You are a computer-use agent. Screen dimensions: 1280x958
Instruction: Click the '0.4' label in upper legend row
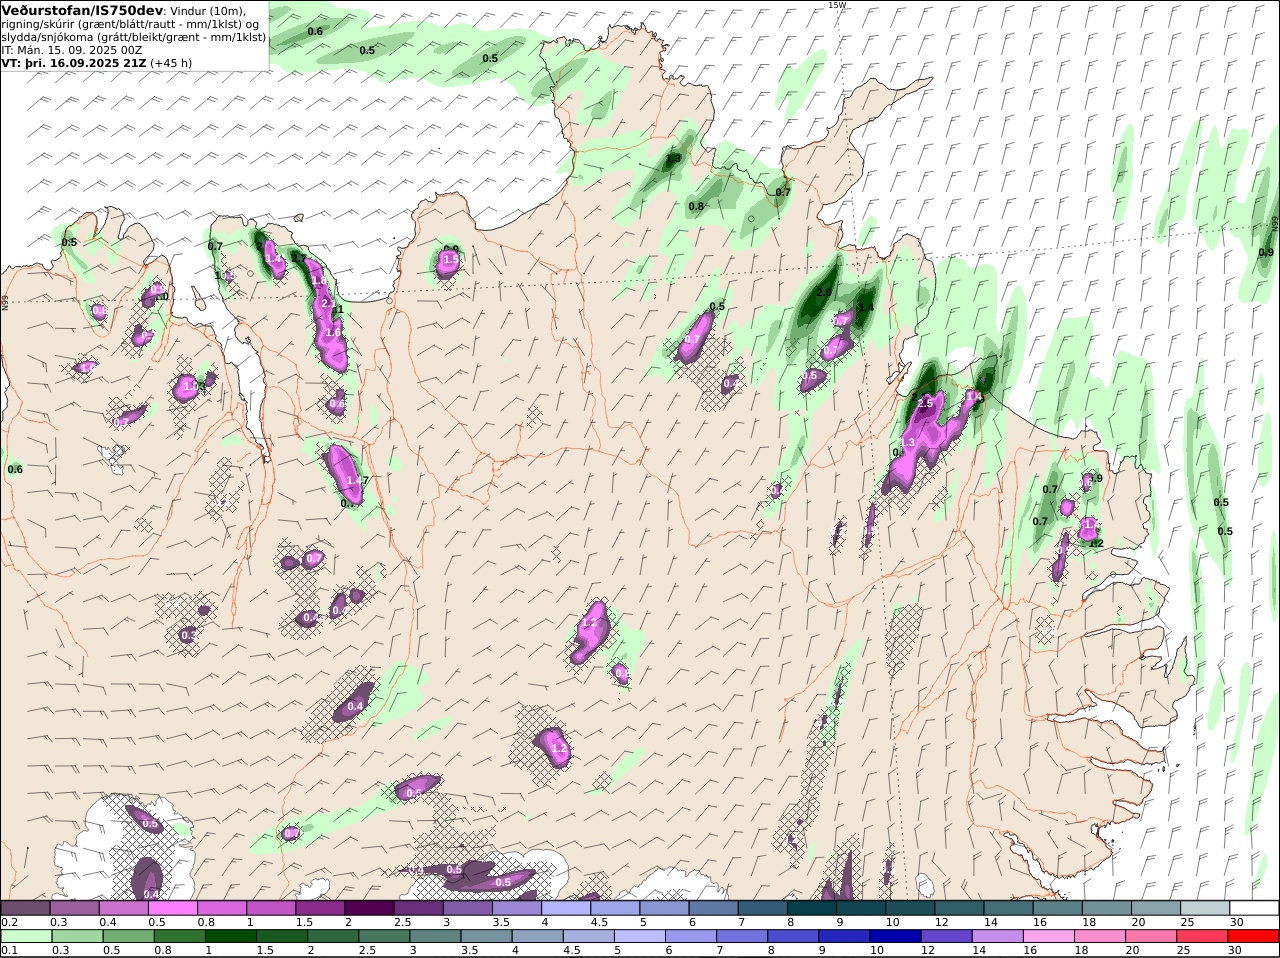pyautogui.click(x=108, y=922)
